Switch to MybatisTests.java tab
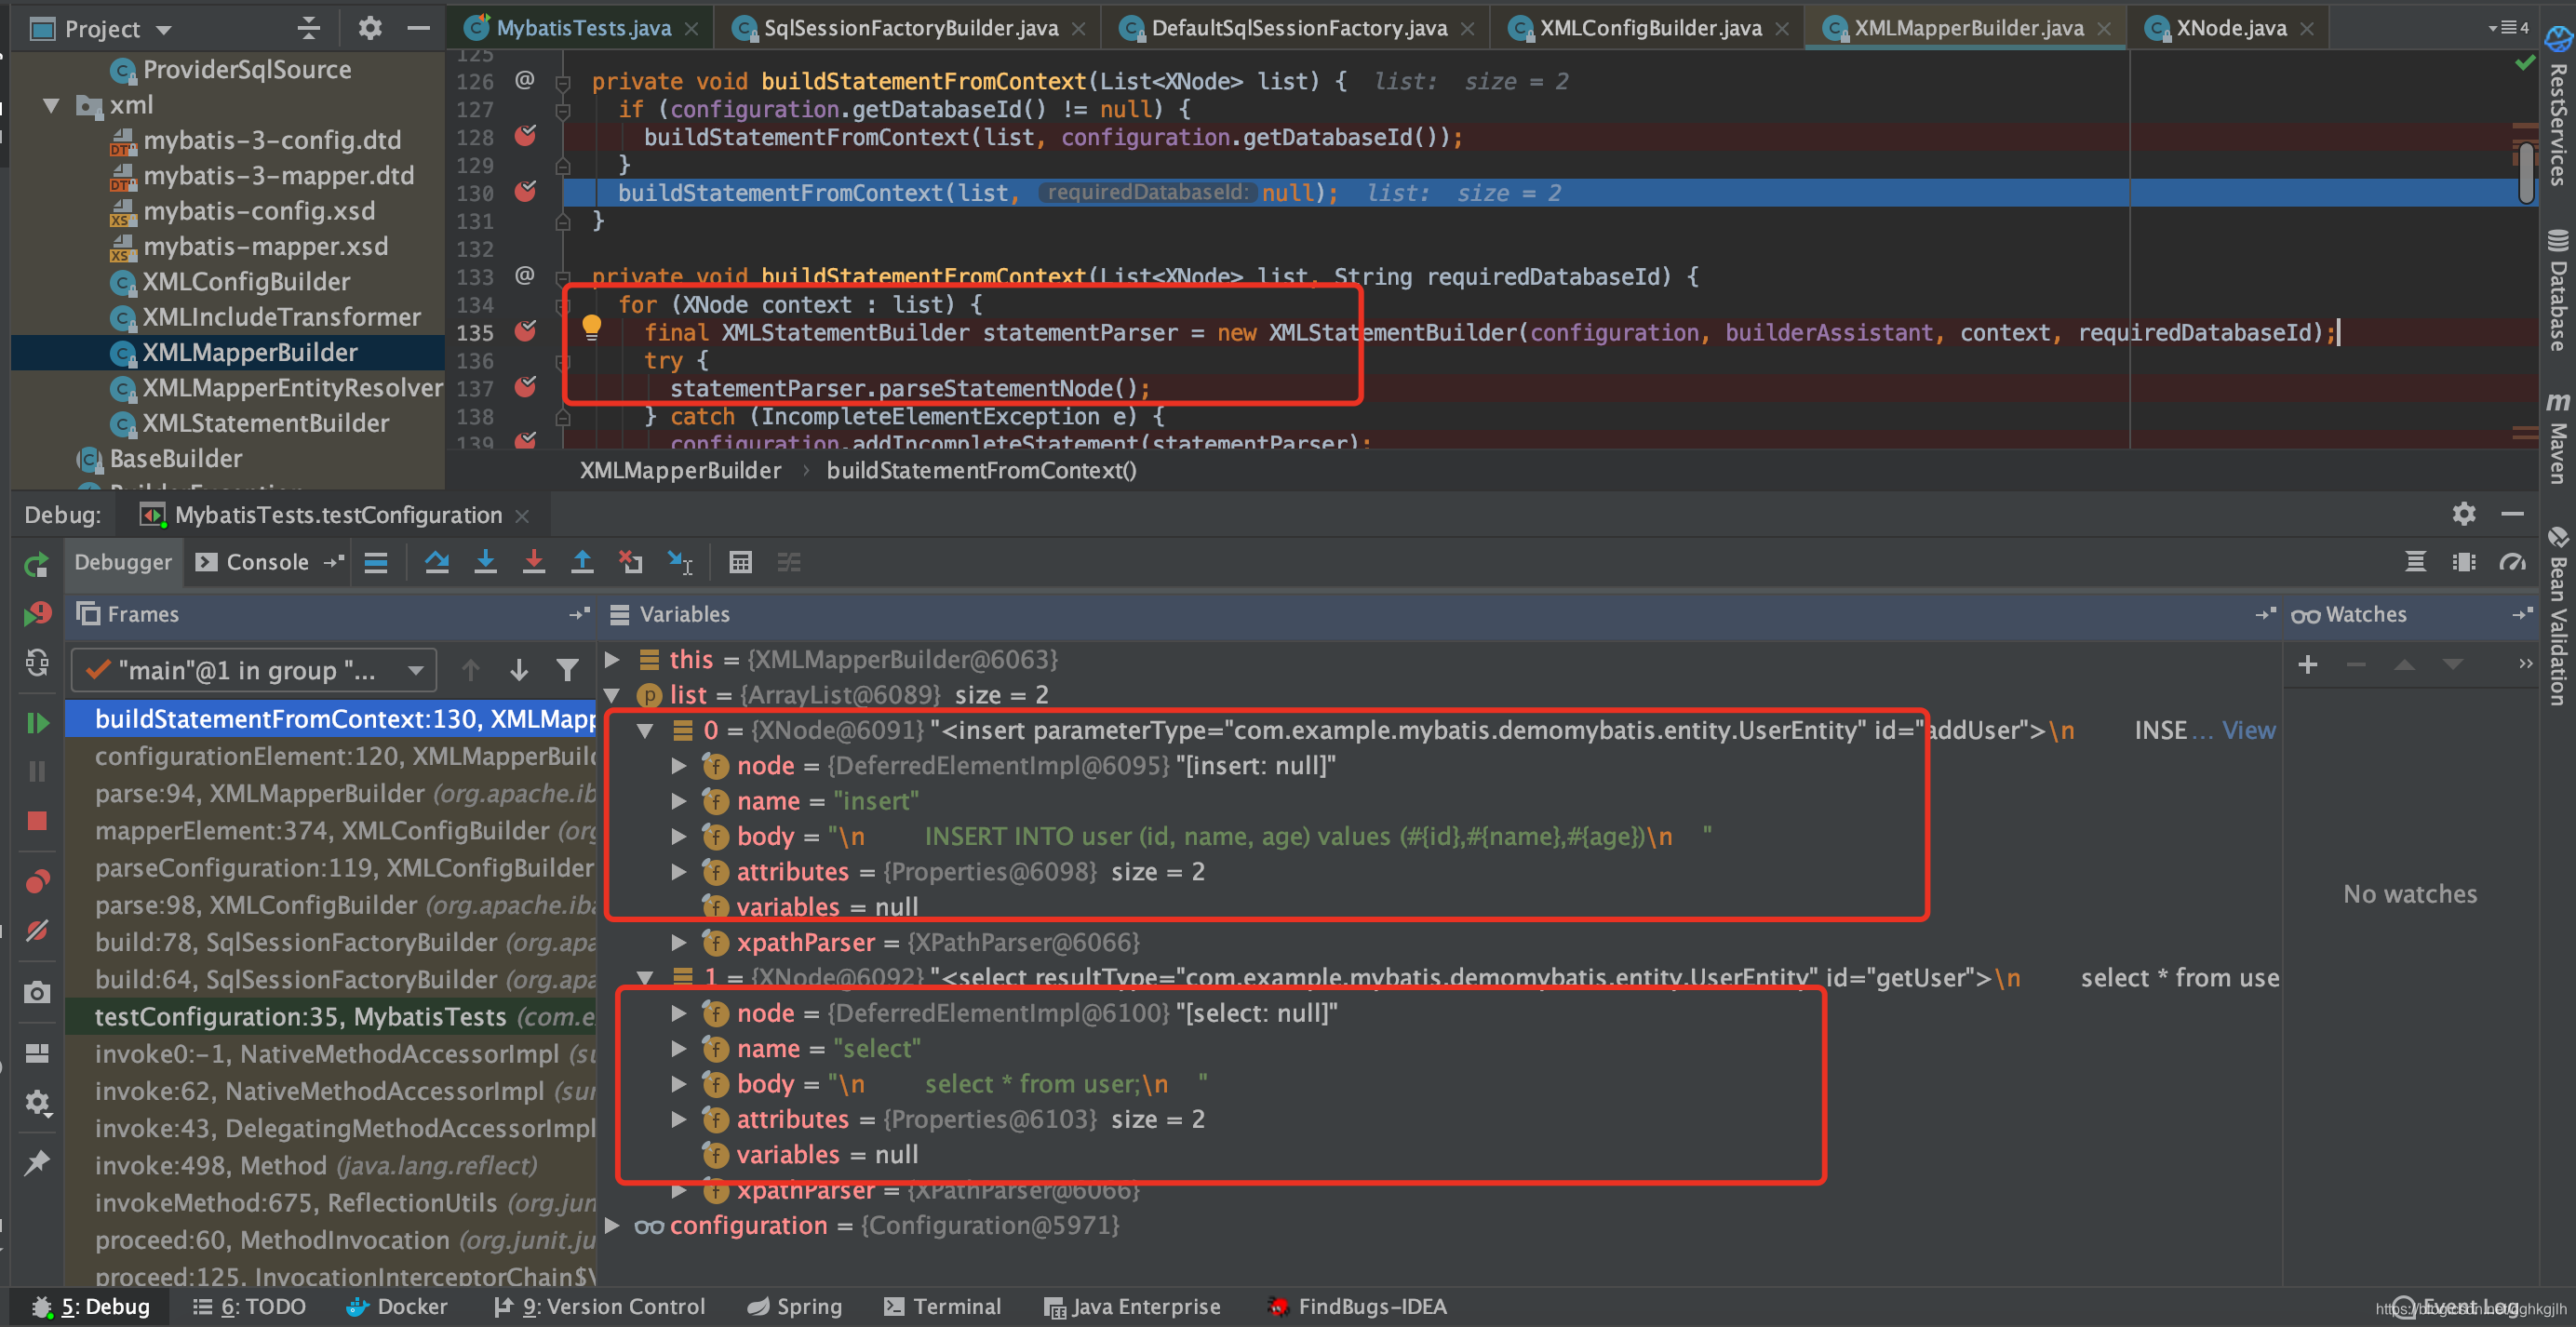The width and height of the screenshot is (2576, 1327). coord(582,28)
